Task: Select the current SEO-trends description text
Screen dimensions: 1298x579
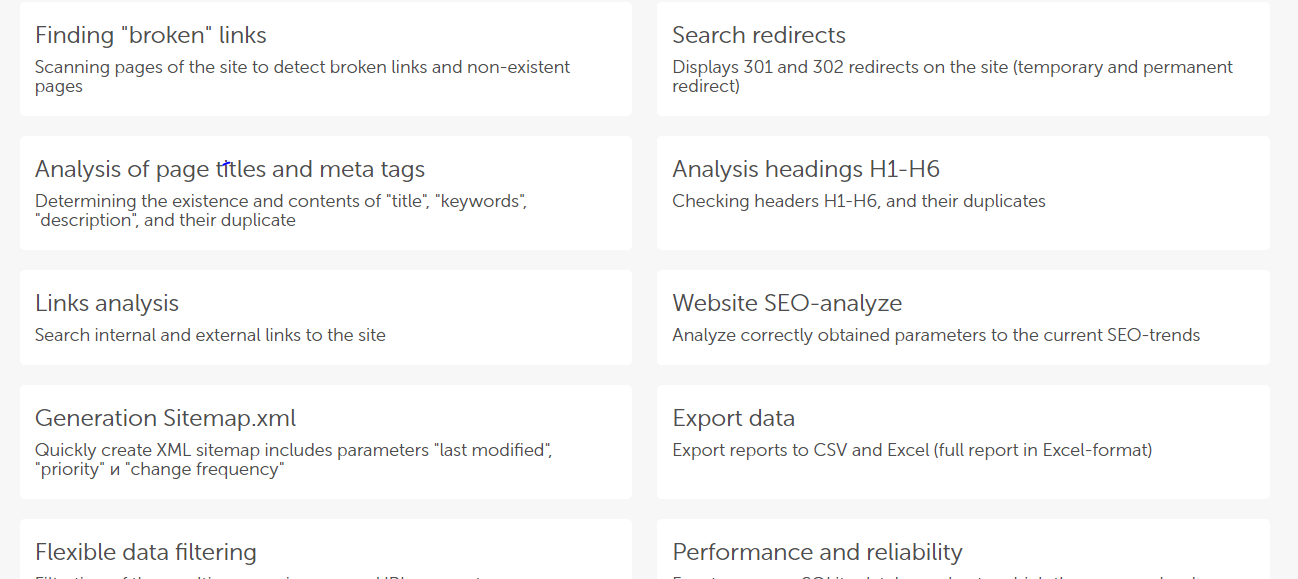Action: pos(936,336)
